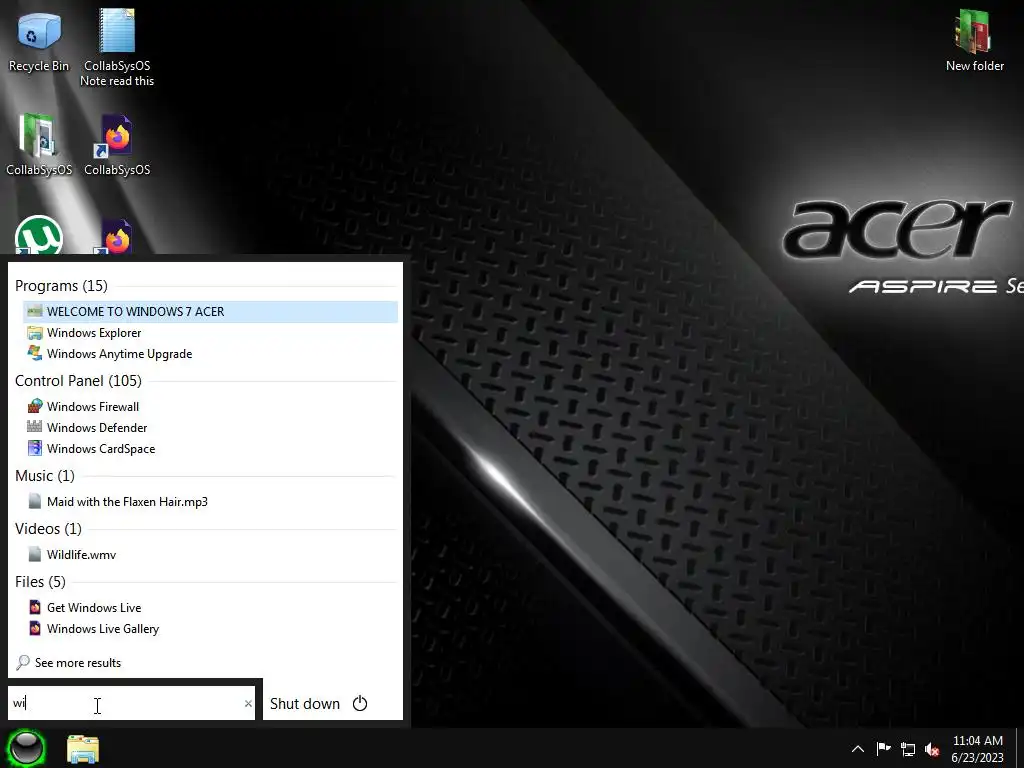
Task: Play Maid with the Flaxen Hair.mp3
Action: (x=210, y=502)
